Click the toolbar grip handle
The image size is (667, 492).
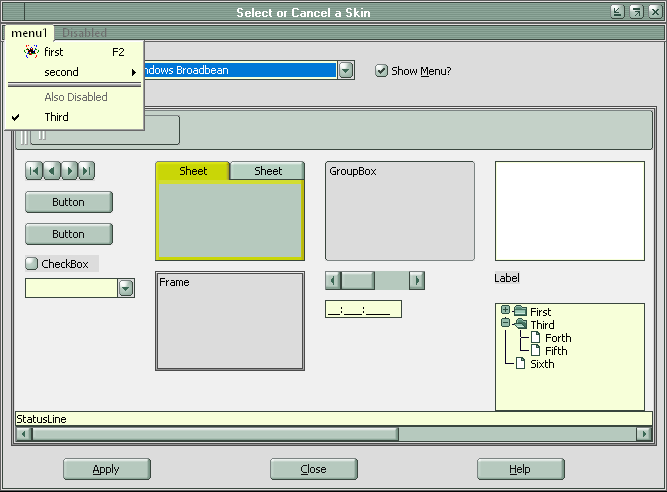click(41, 131)
